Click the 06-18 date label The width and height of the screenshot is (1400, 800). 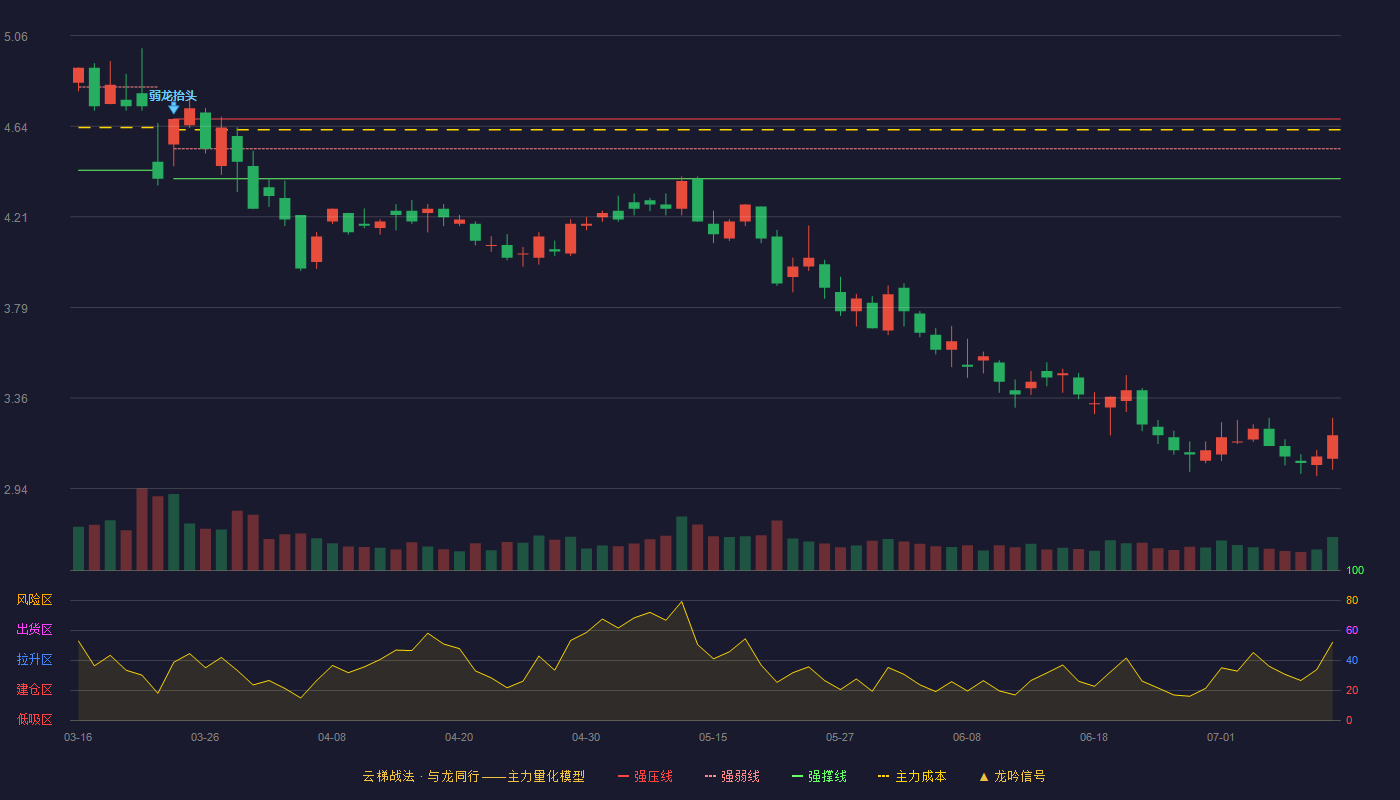[1094, 737]
